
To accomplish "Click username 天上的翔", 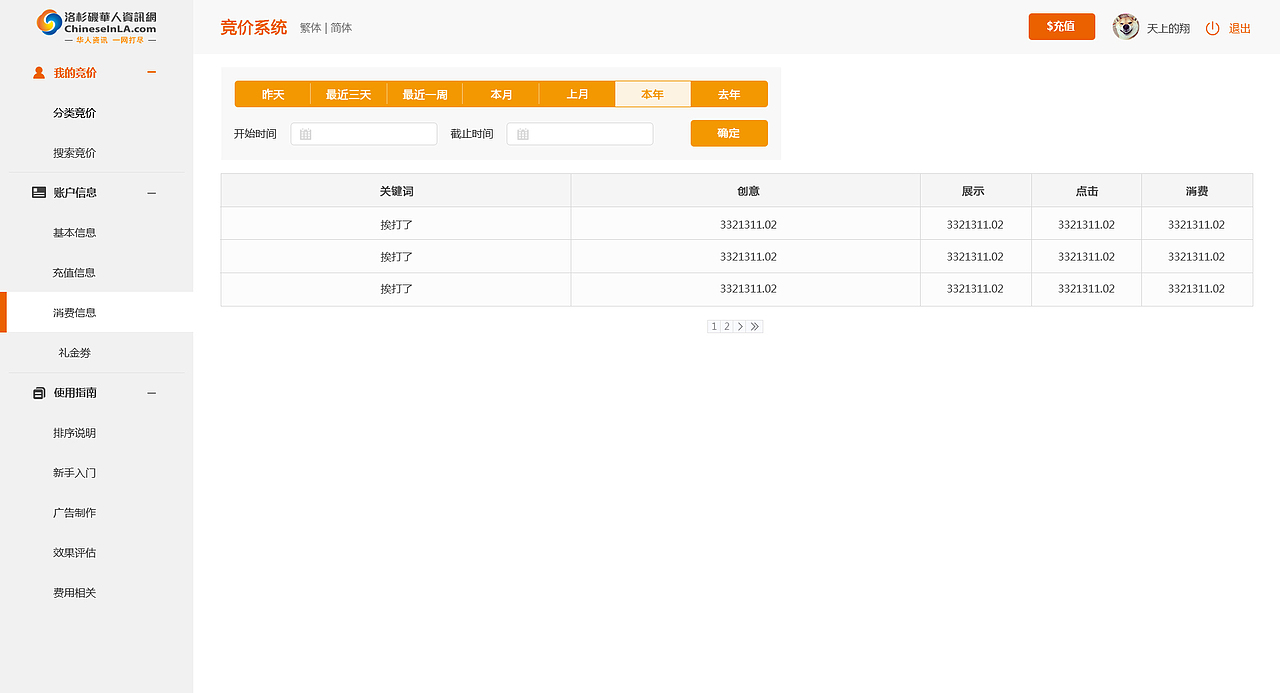I will [x=1168, y=28].
